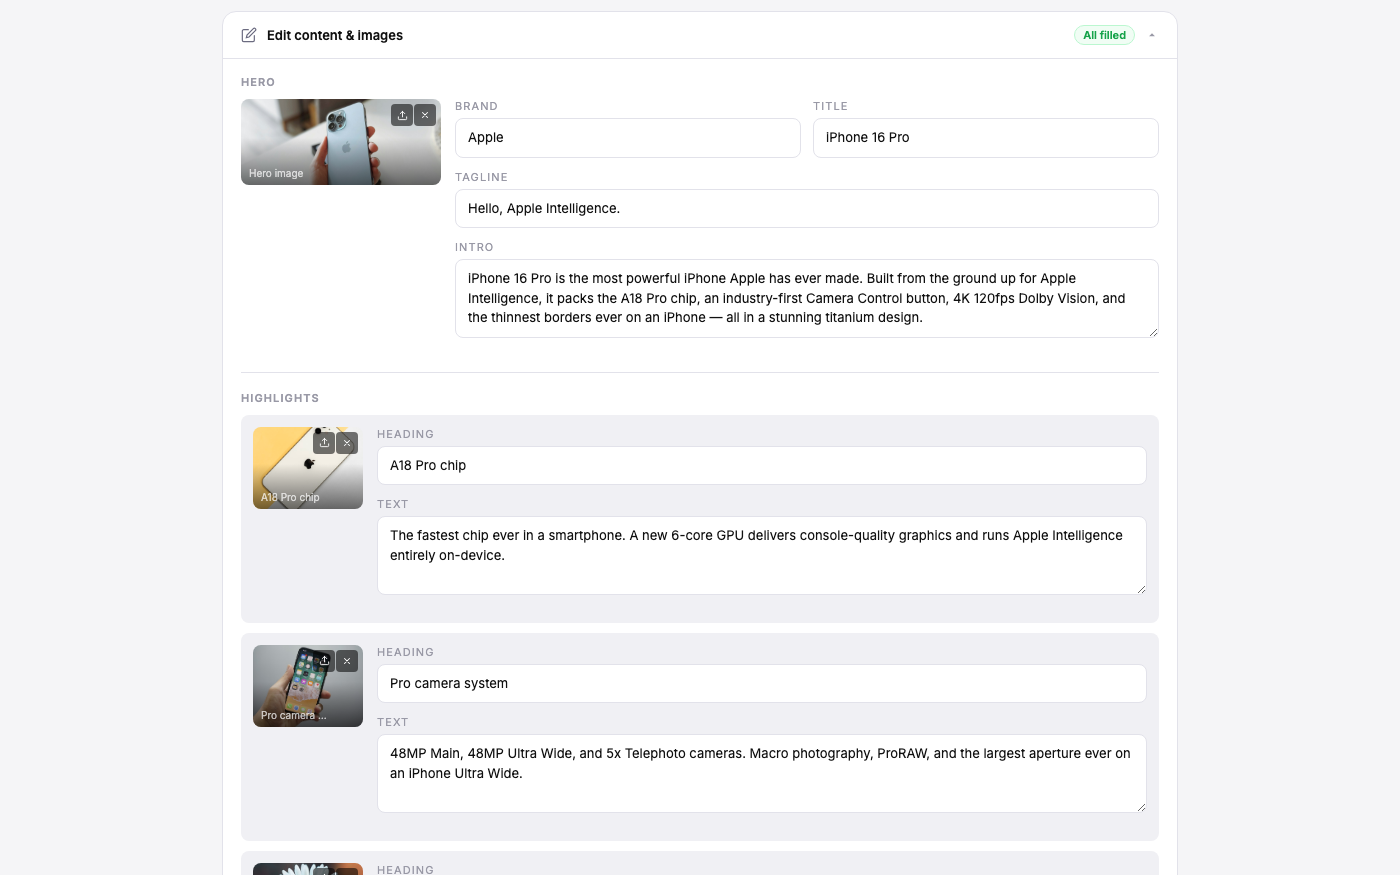Collapse the Edit content & images section
The width and height of the screenshot is (1400, 875).
tap(1152, 35)
